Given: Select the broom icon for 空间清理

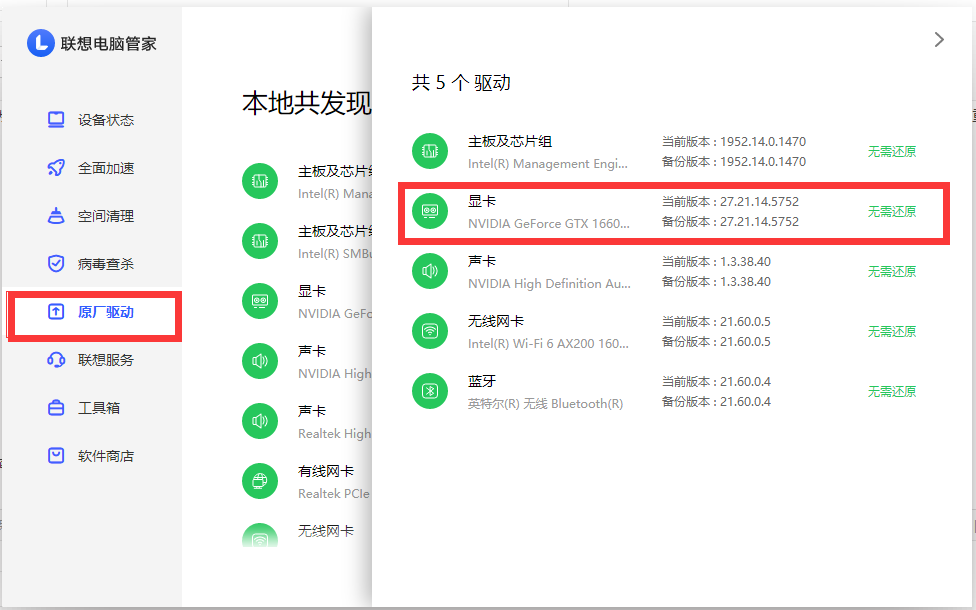Looking at the screenshot, I should (x=56, y=215).
